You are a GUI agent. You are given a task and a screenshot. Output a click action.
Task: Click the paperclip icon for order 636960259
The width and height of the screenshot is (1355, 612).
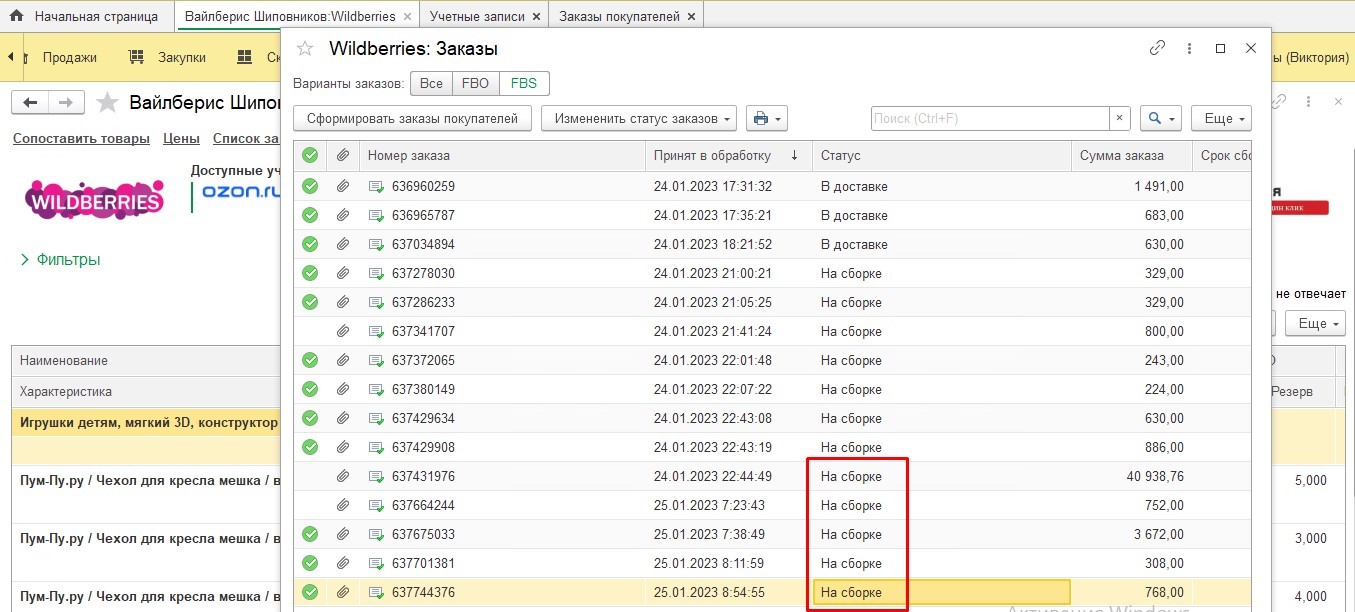343,187
